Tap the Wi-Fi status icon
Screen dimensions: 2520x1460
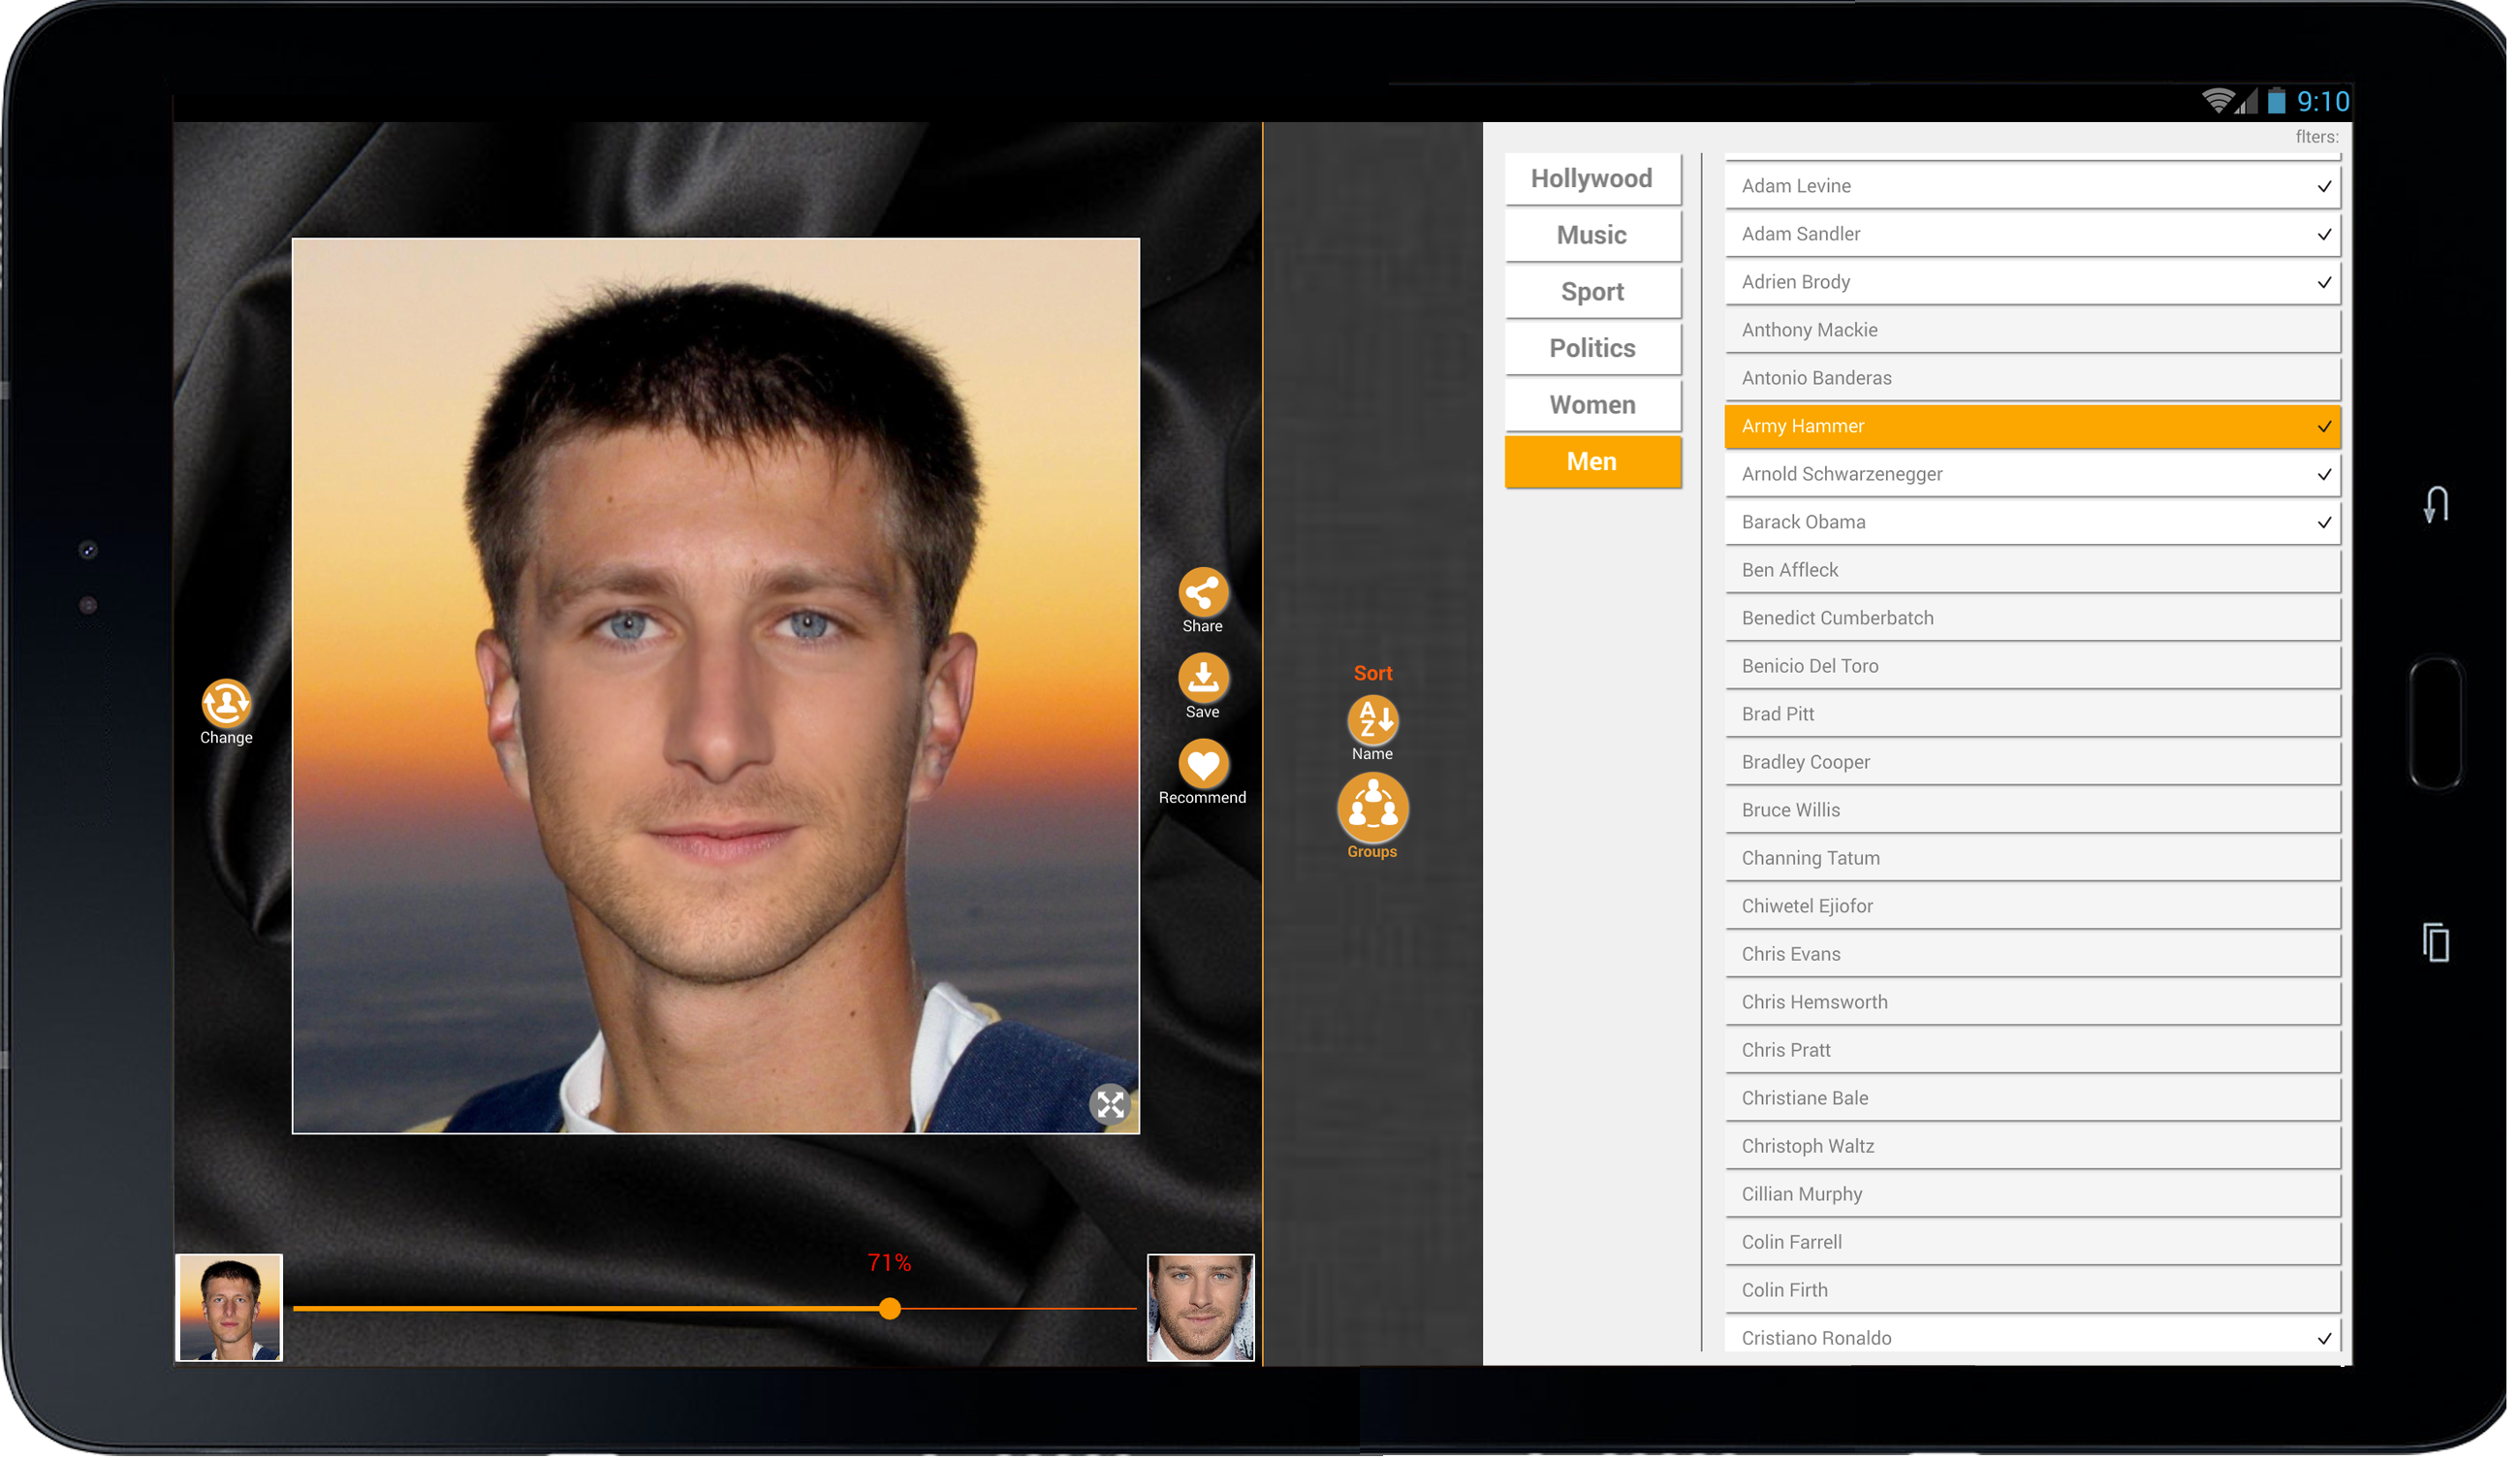tap(2216, 101)
